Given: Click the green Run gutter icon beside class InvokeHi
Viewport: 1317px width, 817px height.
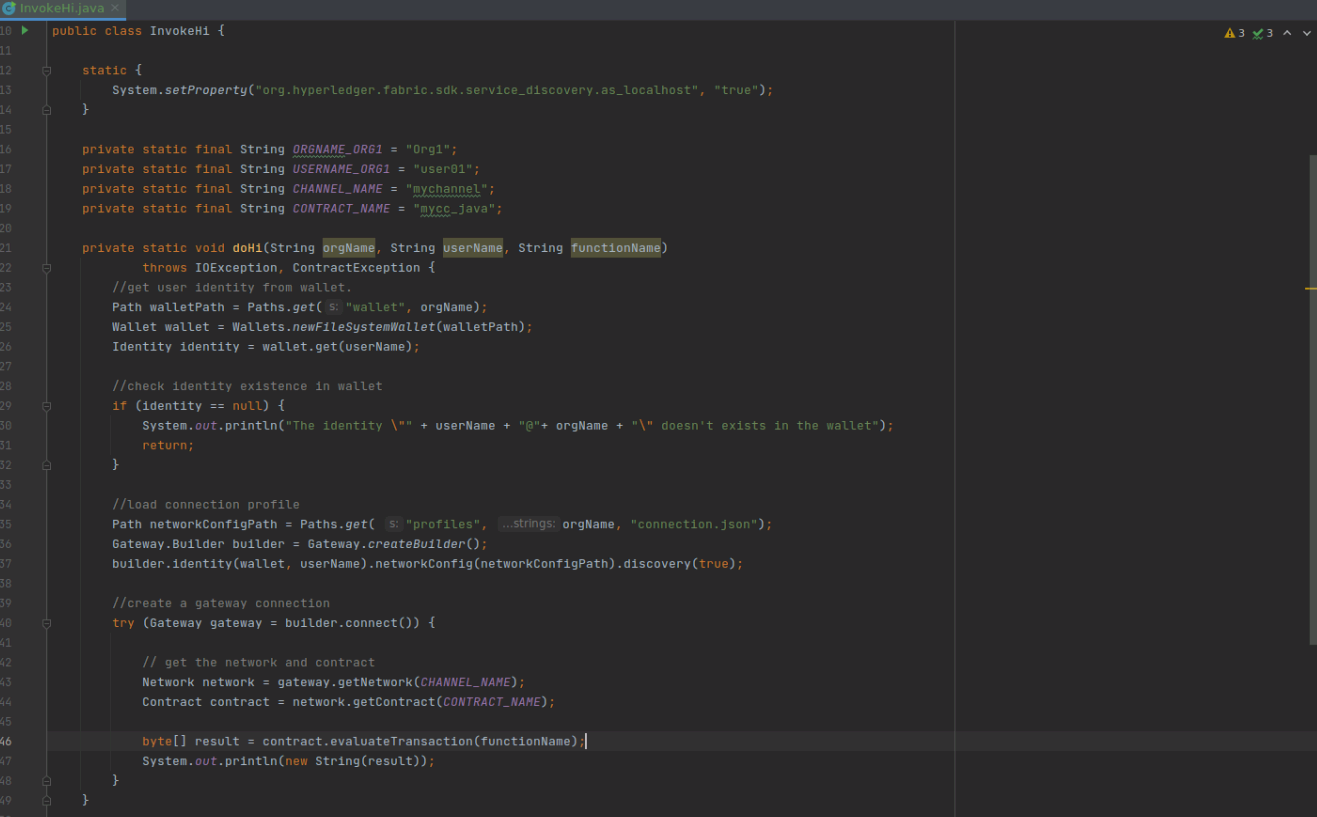Looking at the screenshot, I should (x=25, y=31).
